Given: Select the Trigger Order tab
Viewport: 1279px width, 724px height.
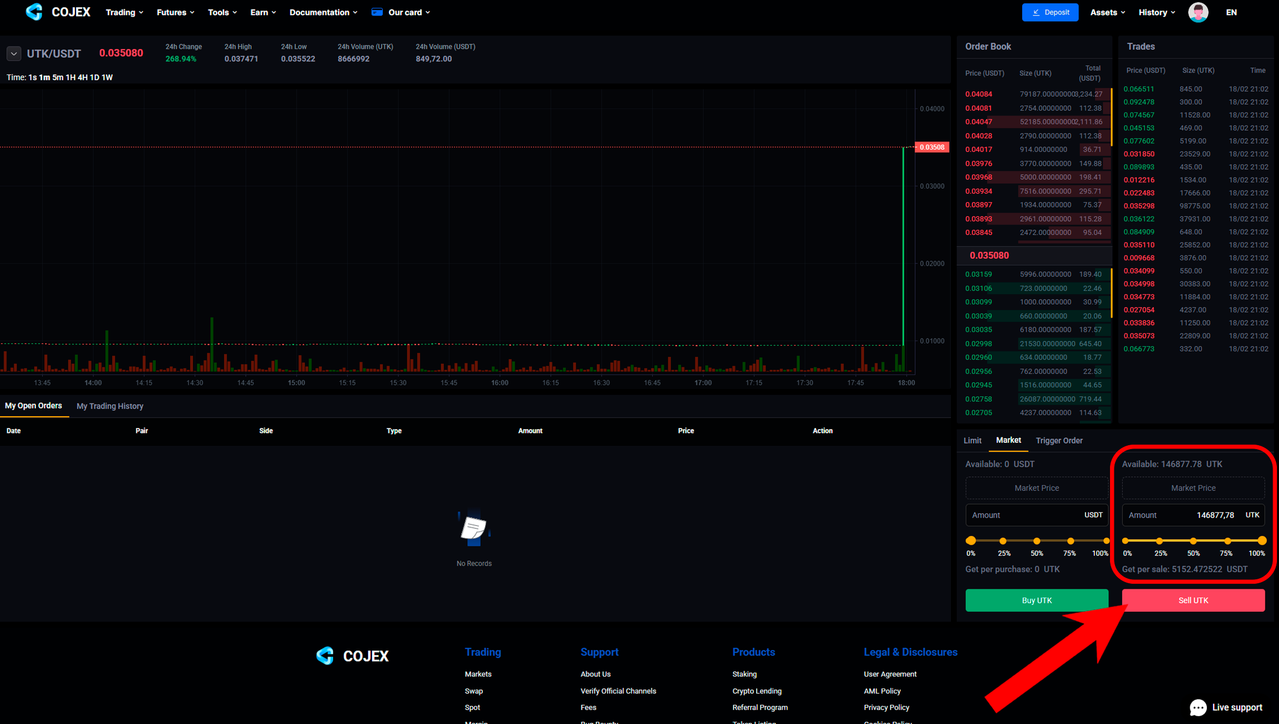Looking at the screenshot, I should pyautogui.click(x=1059, y=440).
